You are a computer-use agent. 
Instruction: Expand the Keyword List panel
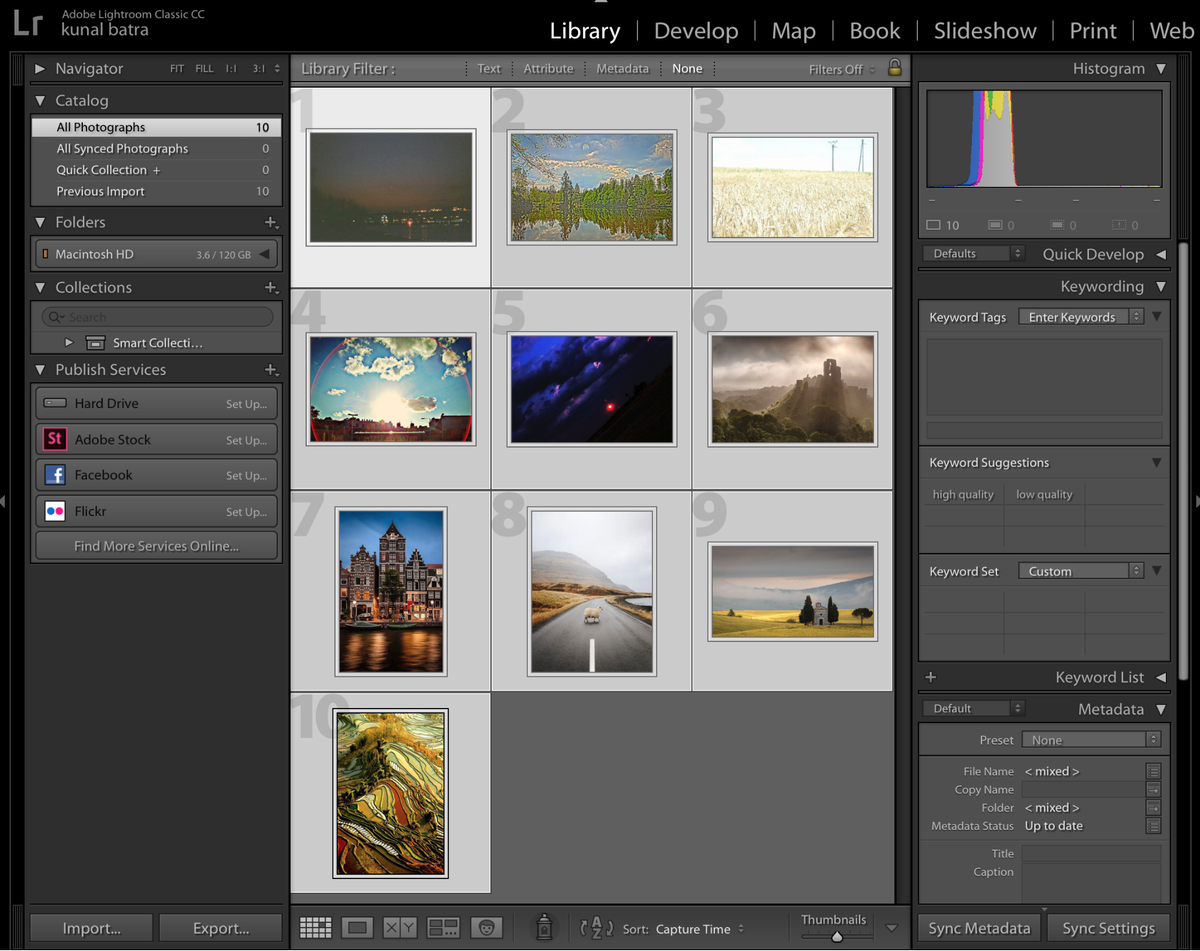point(1161,677)
